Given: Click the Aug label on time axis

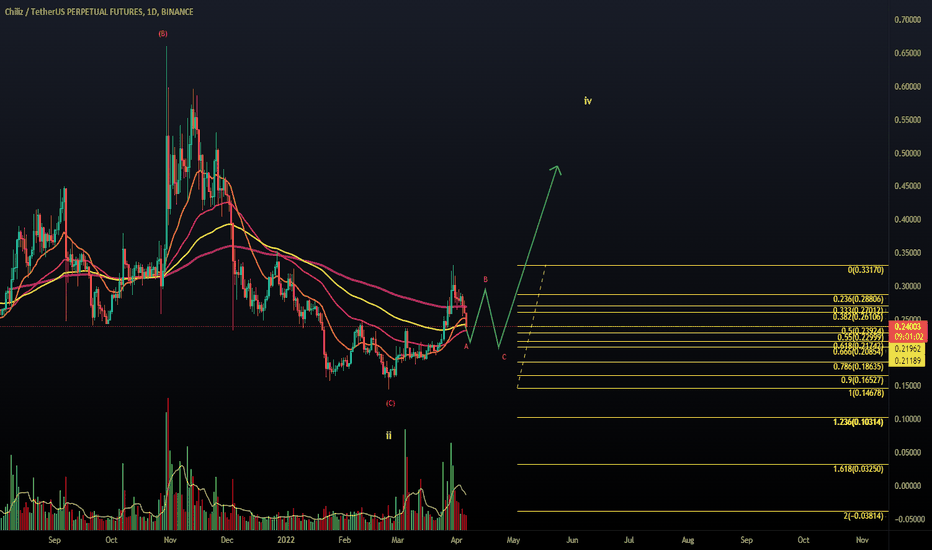Looking at the screenshot, I should (x=688, y=540).
